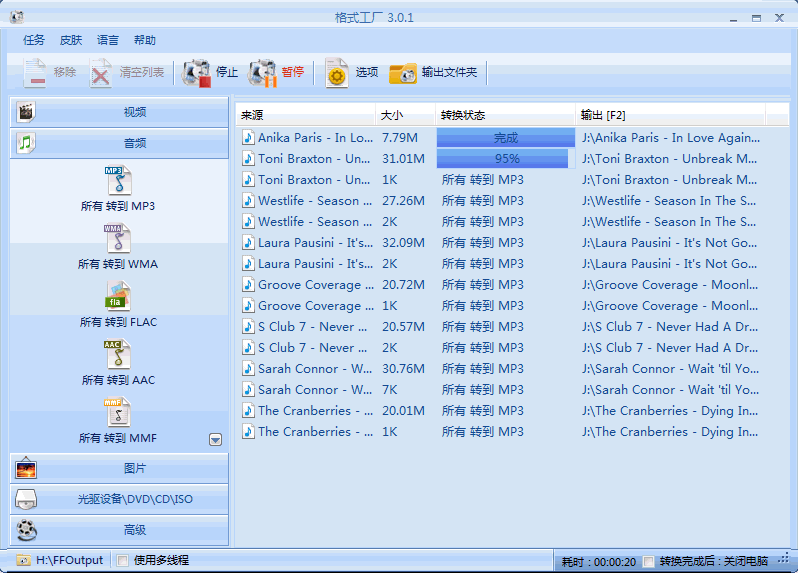This screenshot has width=798, height=573.
Task: Click music file icon of Anika Paris row
Action: (x=248, y=137)
